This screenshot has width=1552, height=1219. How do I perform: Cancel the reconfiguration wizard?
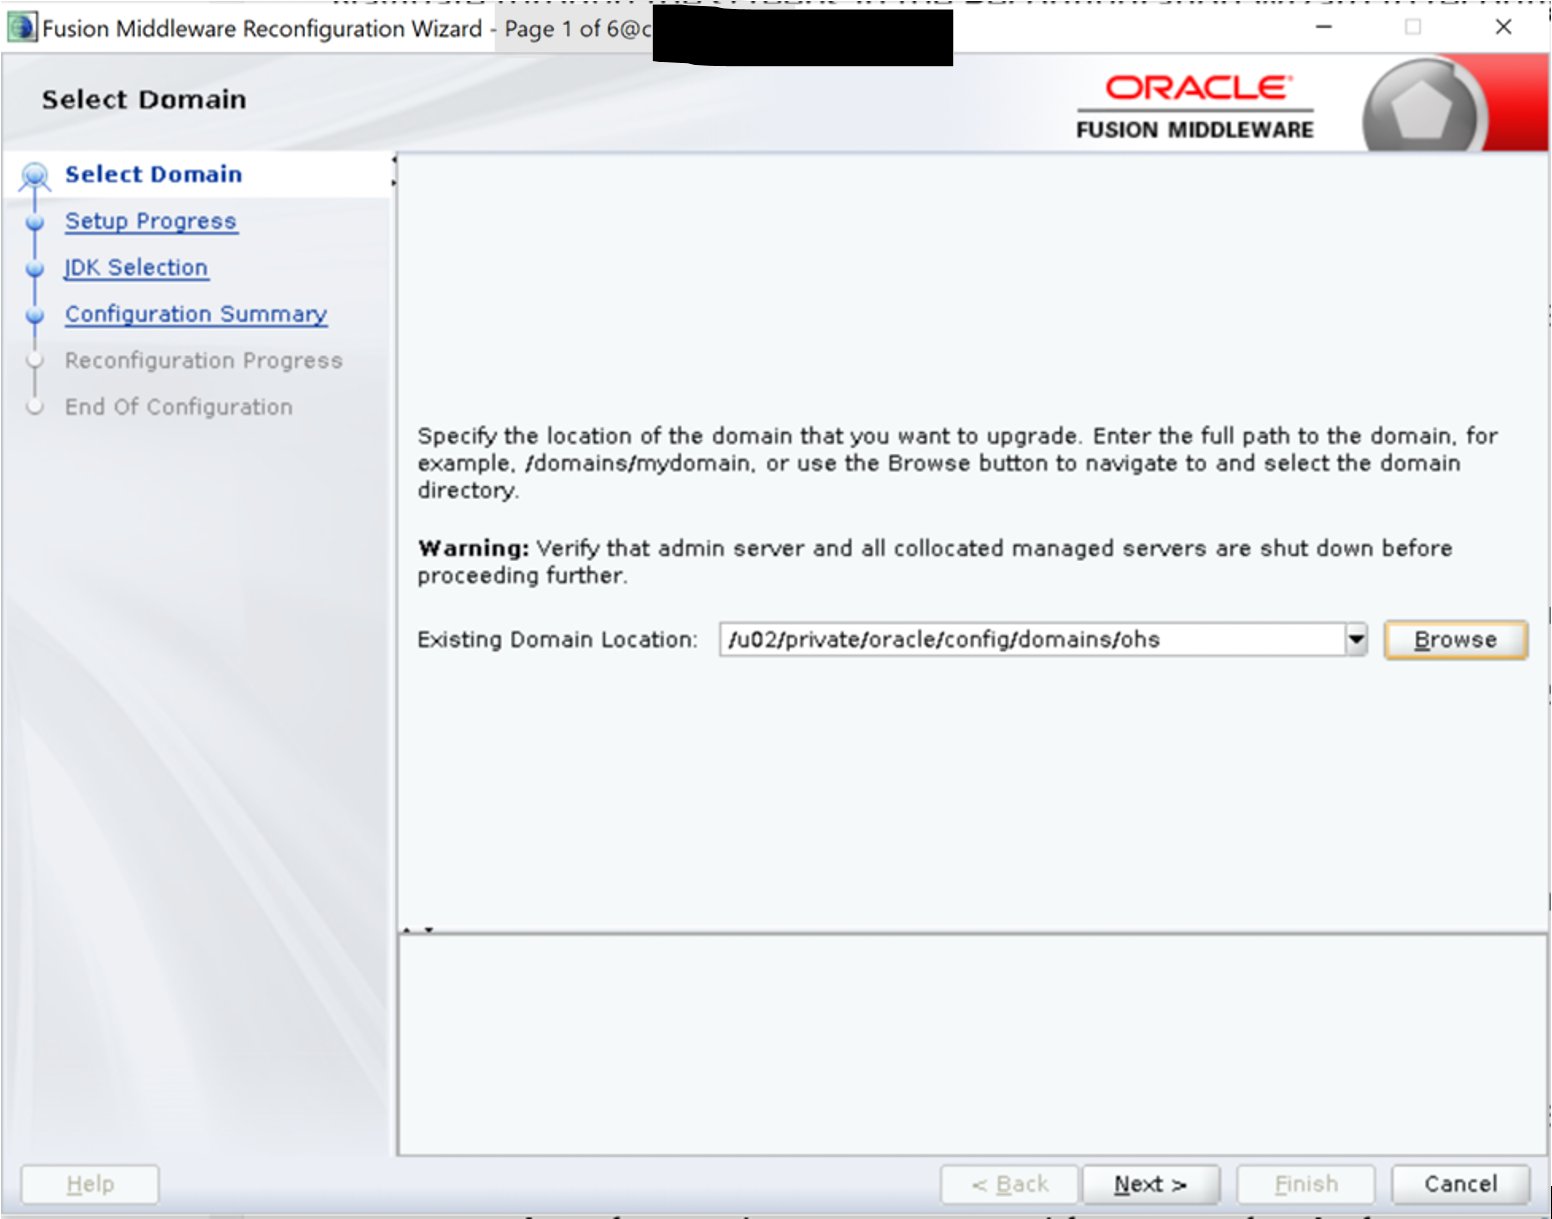(x=1460, y=1184)
